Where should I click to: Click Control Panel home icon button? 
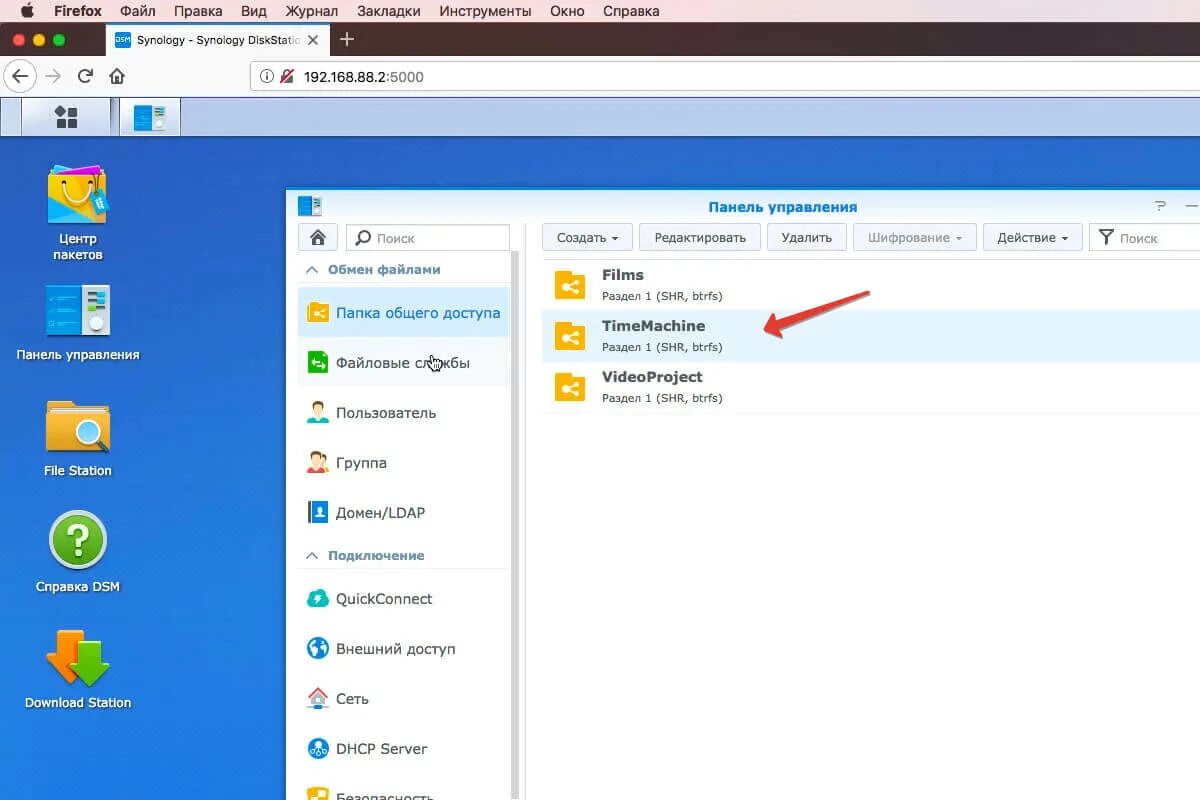pos(318,238)
